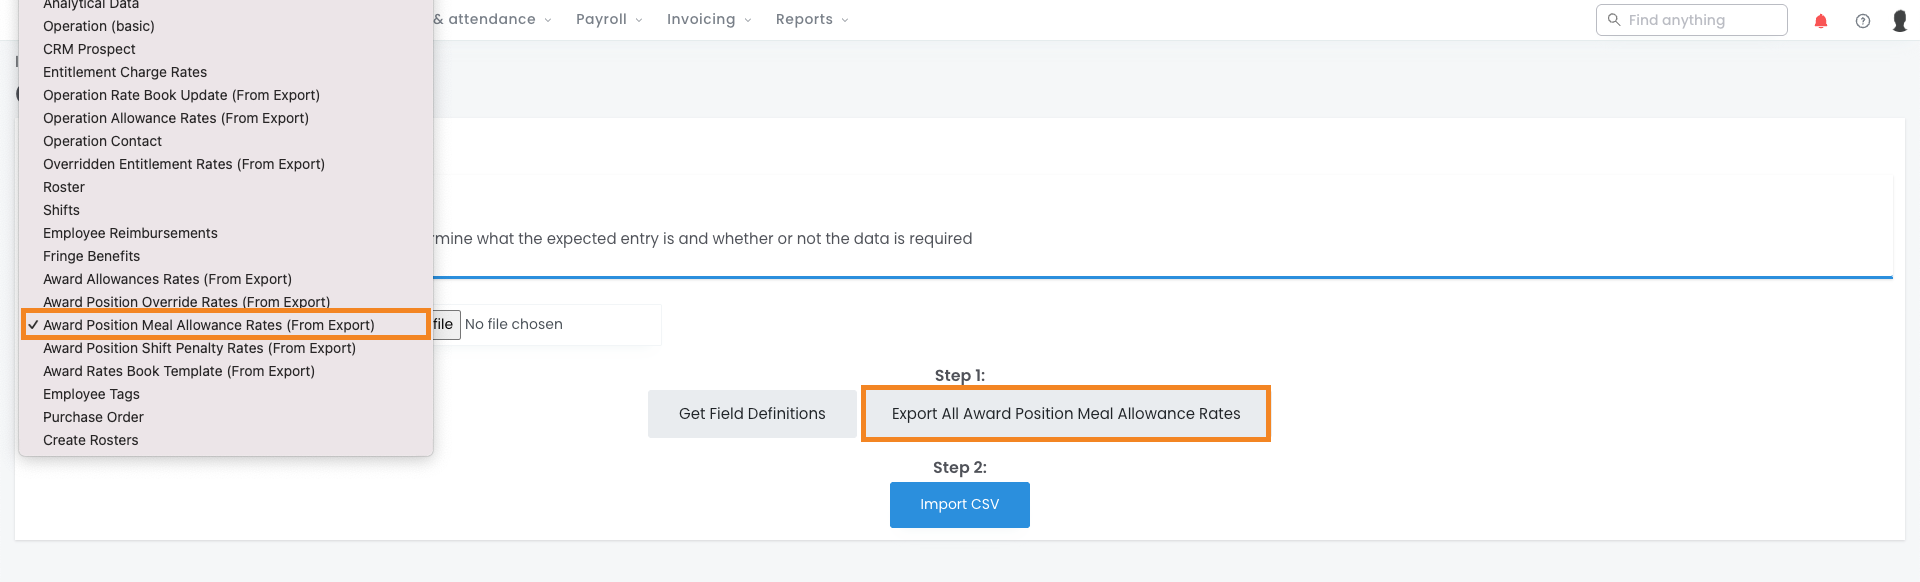Expand the Payroll menu
The width and height of the screenshot is (1920, 582).
(609, 20)
